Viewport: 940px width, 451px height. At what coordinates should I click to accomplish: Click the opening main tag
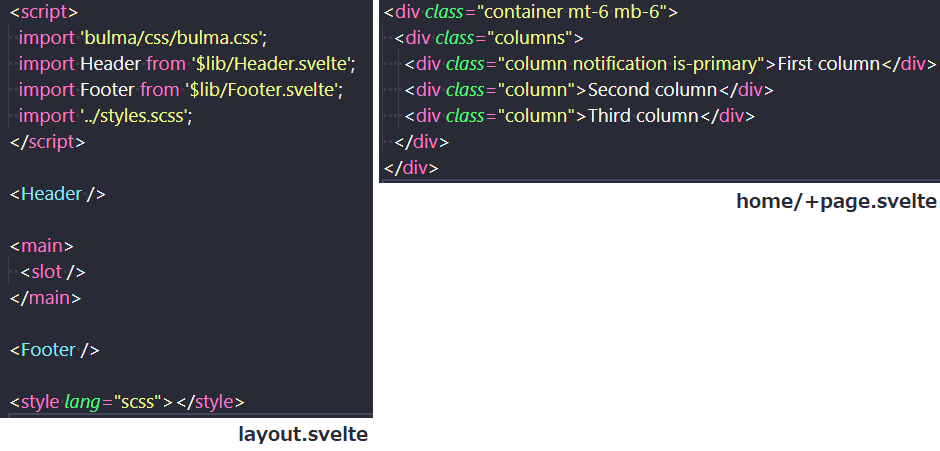pyautogui.click(x=41, y=246)
